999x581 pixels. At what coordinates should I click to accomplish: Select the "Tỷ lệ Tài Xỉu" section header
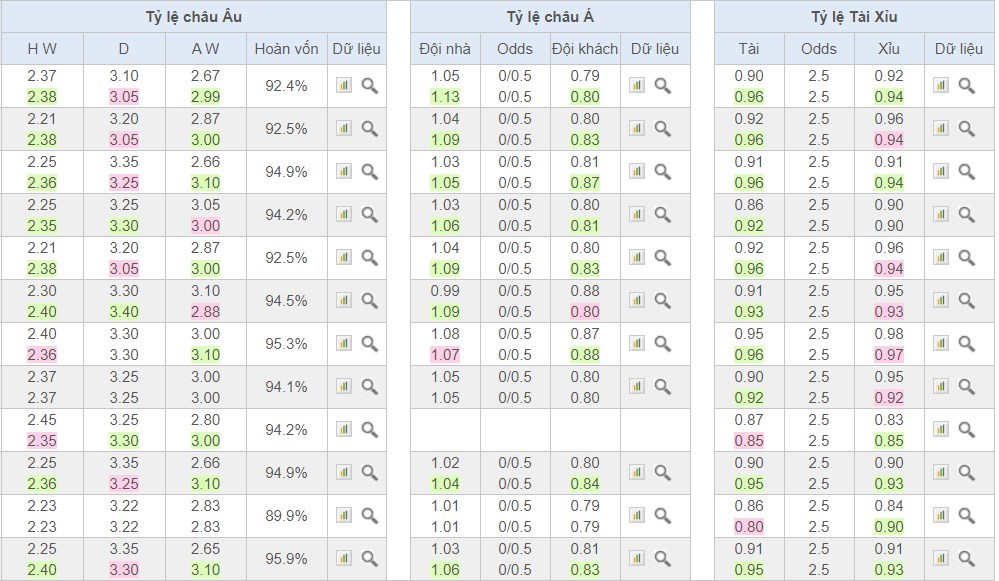pyautogui.click(x=854, y=17)
